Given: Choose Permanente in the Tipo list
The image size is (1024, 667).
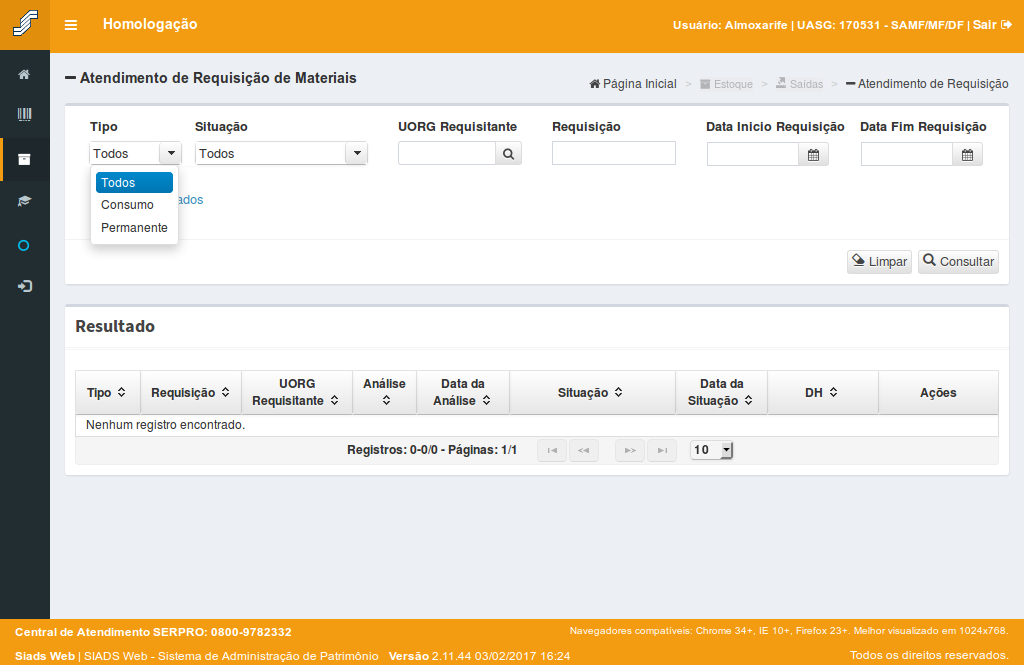Looking at the screenshot, I should pos(135,228).
